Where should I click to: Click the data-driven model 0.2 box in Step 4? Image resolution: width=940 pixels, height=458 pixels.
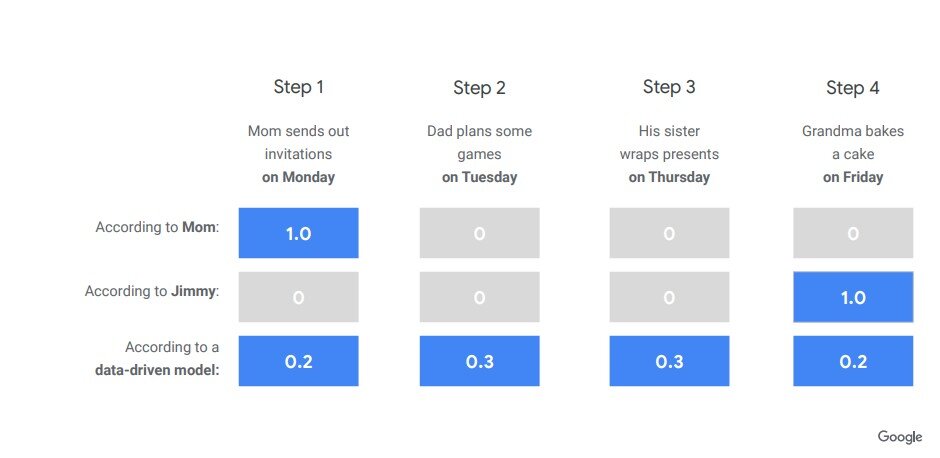(853, 361)
